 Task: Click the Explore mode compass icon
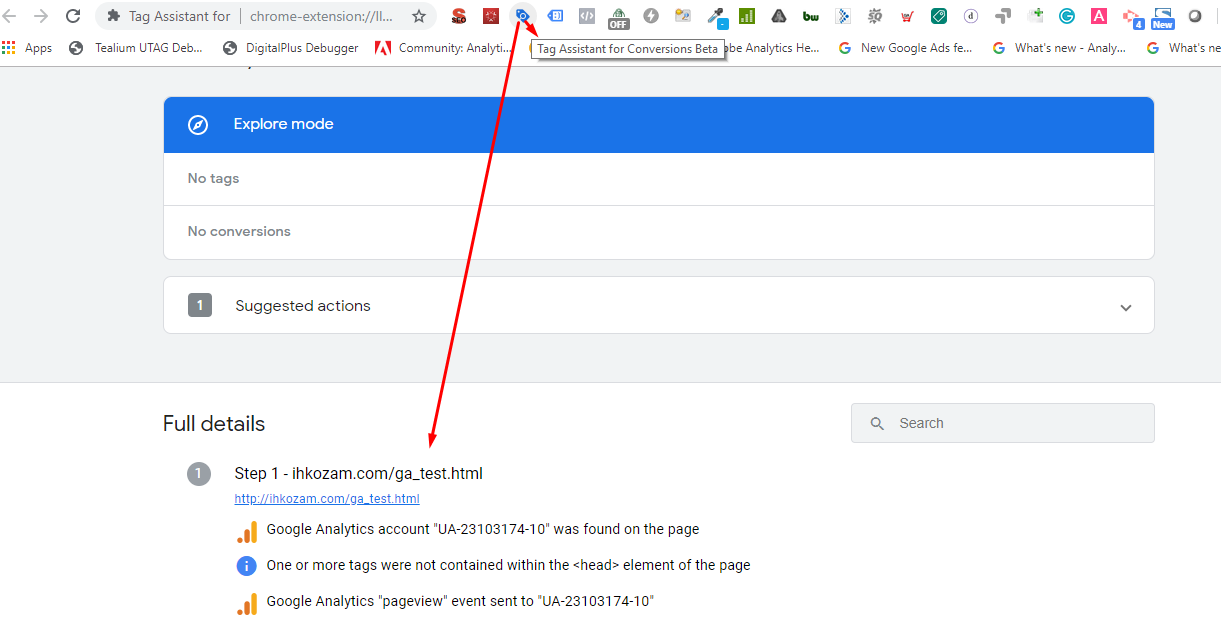pos(198,125)
